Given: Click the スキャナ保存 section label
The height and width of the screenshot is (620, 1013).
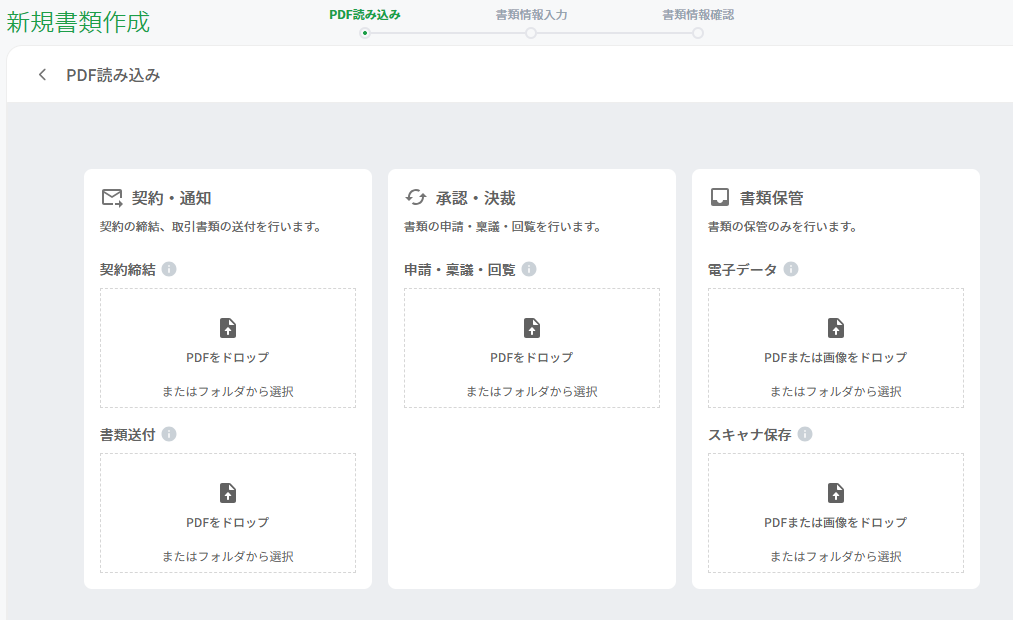Looking at the screenshot, I should point(750,435).
